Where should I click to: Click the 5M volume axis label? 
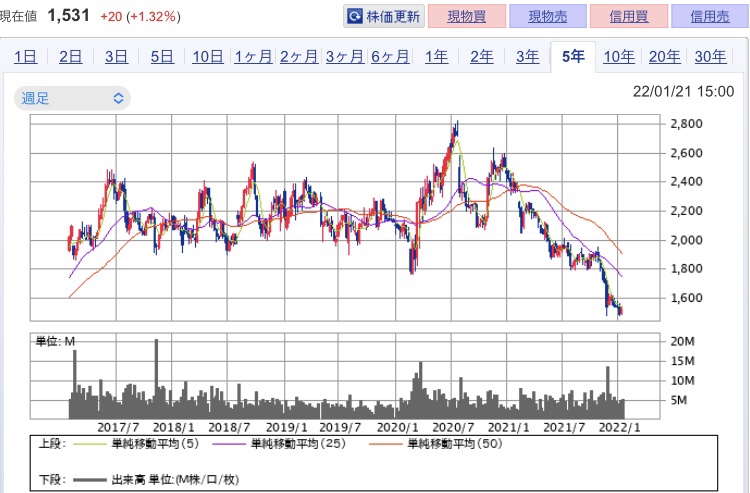(678, 400)
